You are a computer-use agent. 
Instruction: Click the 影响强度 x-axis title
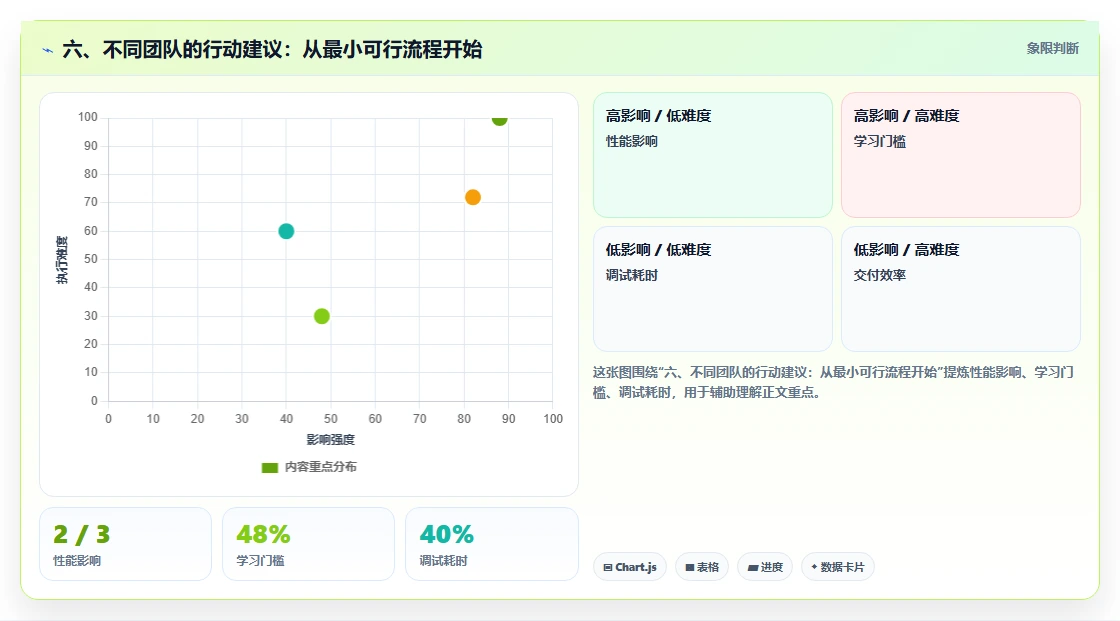(x=331, y=439)
